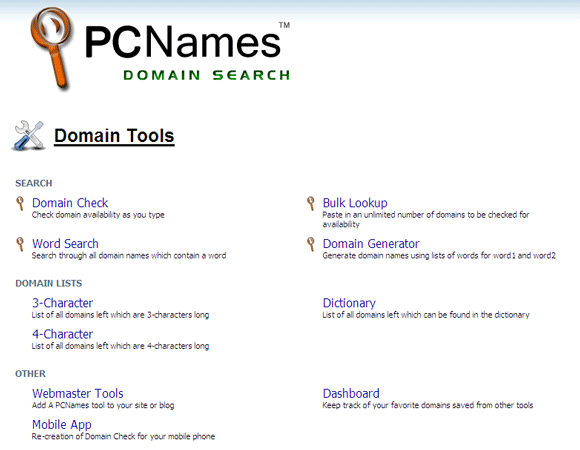The height and width of the screenshot is (450, 580).
Task: Launch the Domain Generator
Action: (371, 243)
